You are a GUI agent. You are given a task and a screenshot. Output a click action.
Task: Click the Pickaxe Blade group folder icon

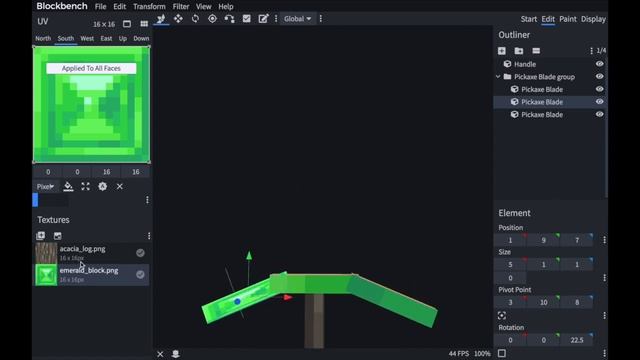coord(507,77)
